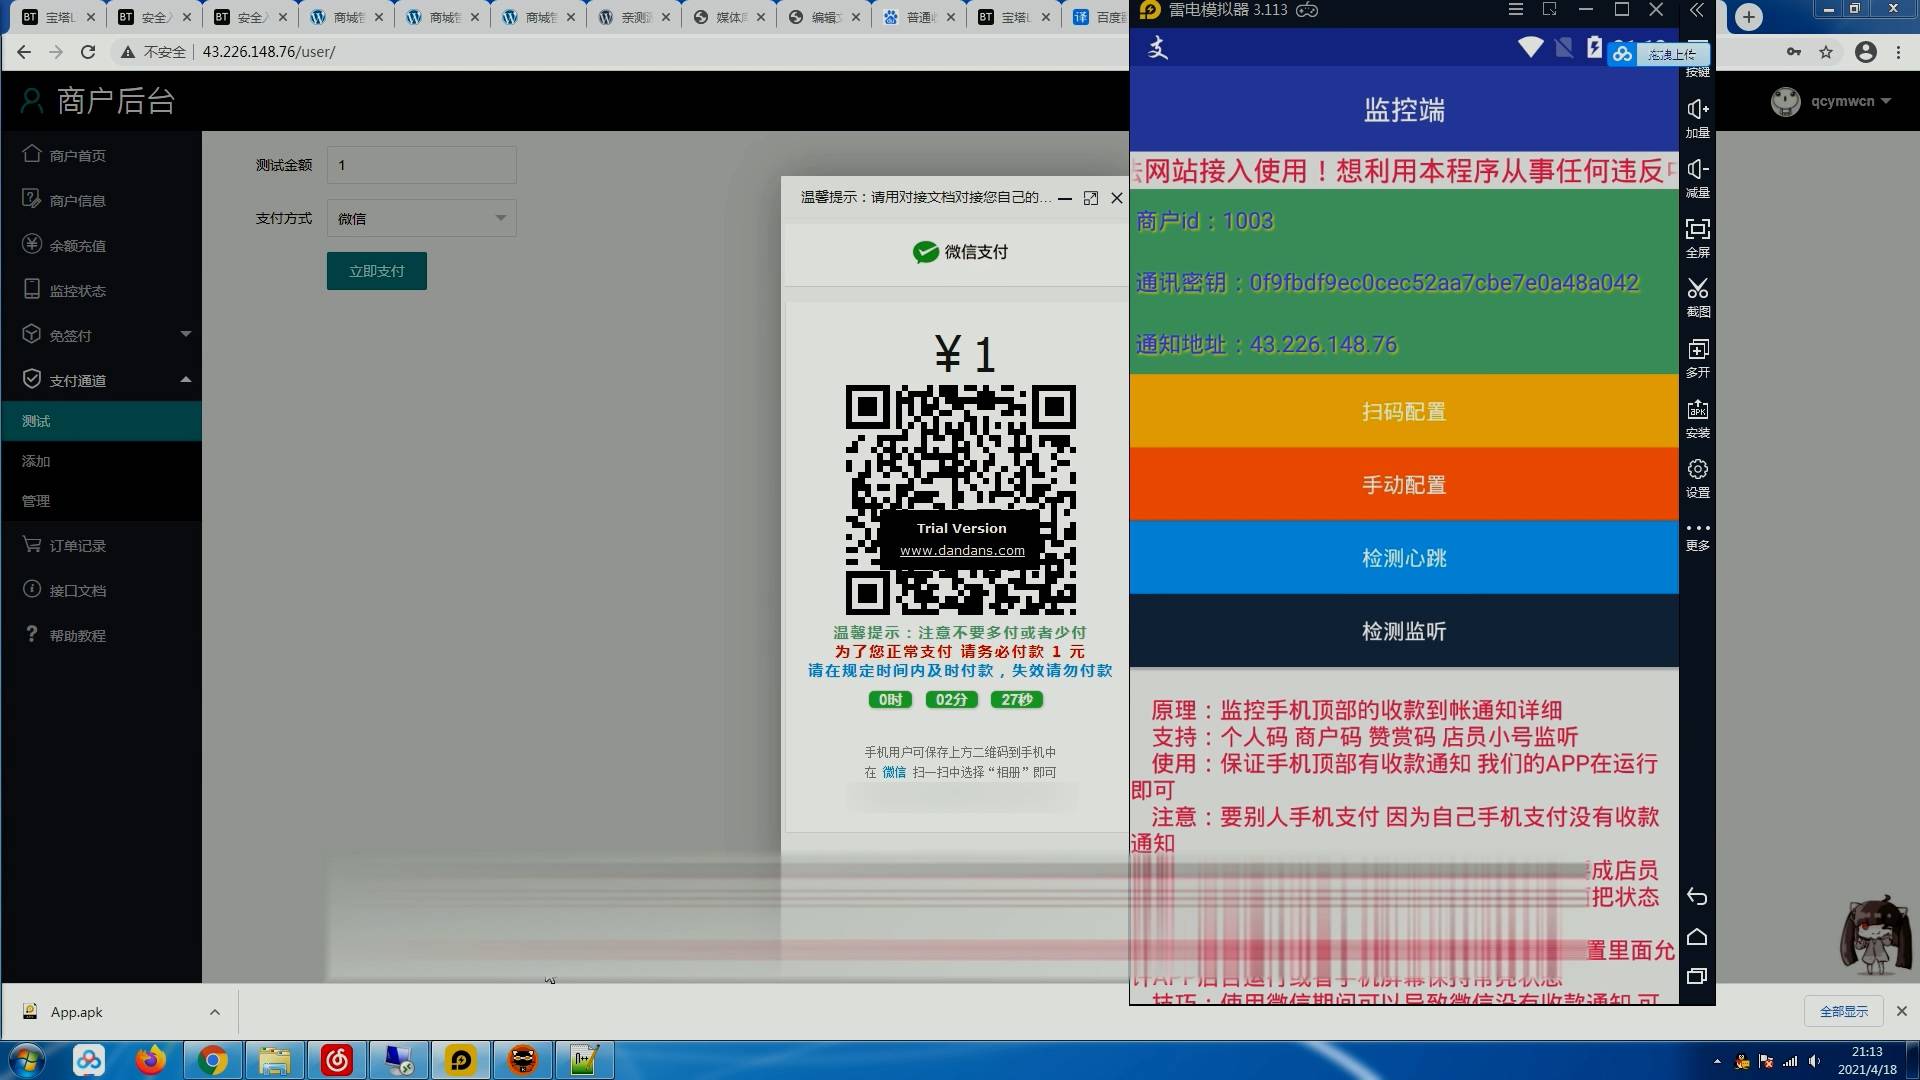Image resolution: width=1920 pixels, height=1080 pixels.
Task: Click the 立即支付 button
Action: pos(376,271)
